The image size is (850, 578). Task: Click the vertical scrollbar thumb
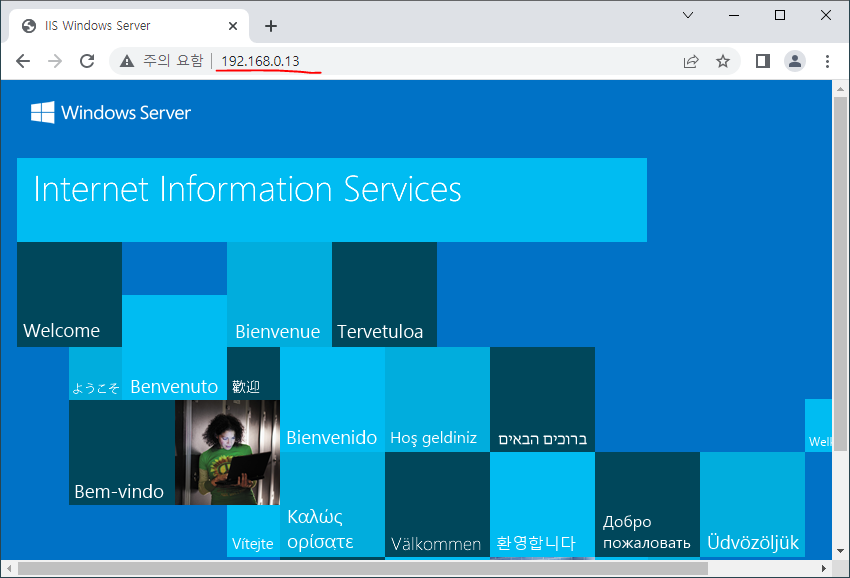tap(840, 273)
